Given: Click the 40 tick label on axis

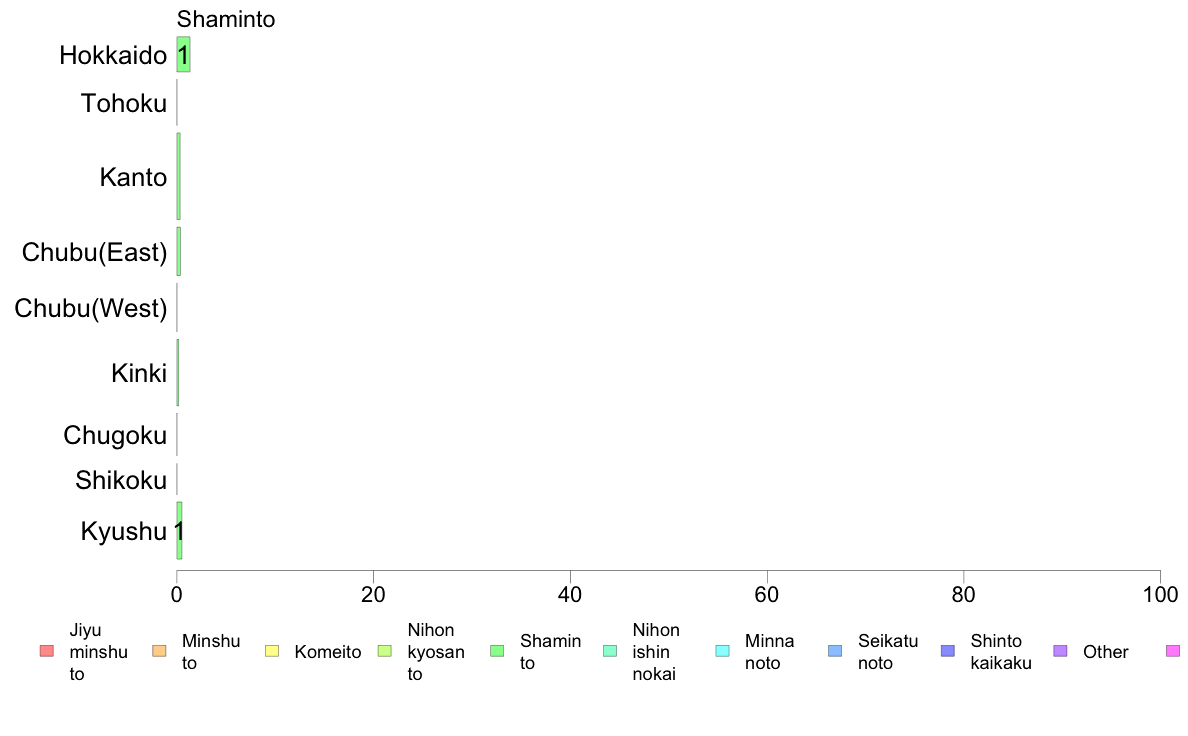Looking at the screenshot, I should click(x=570, y=595).
